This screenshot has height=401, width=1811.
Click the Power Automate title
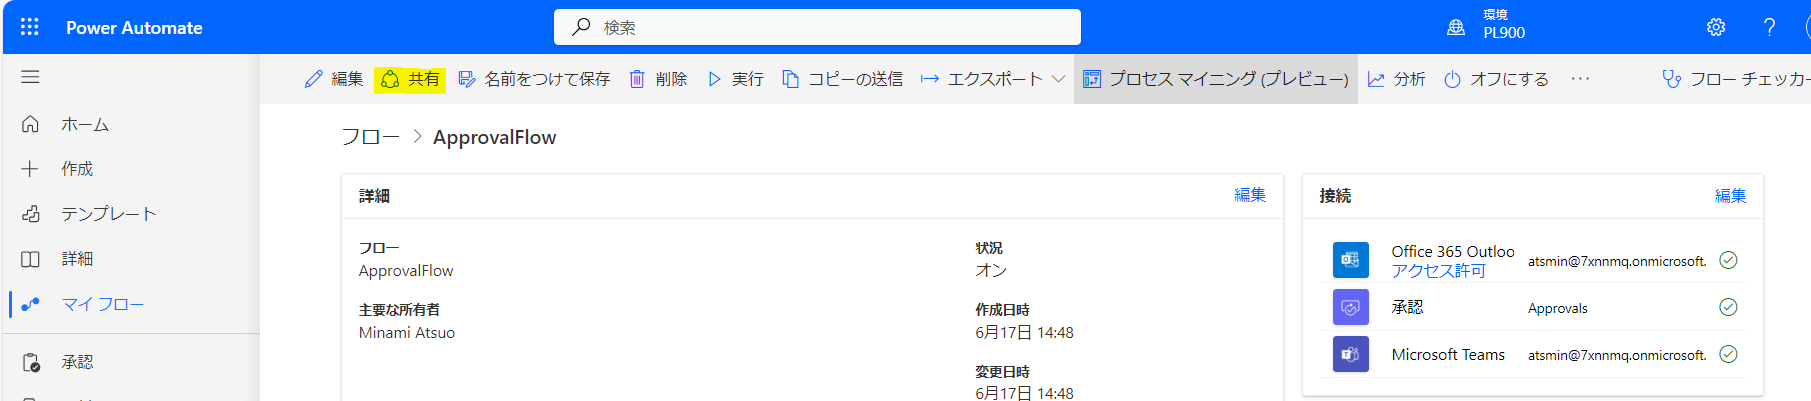(x=134, y=28)
